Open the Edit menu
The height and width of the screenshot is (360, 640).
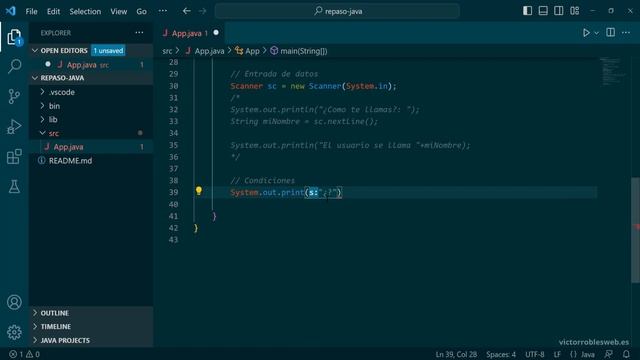(x=53, y=11)
